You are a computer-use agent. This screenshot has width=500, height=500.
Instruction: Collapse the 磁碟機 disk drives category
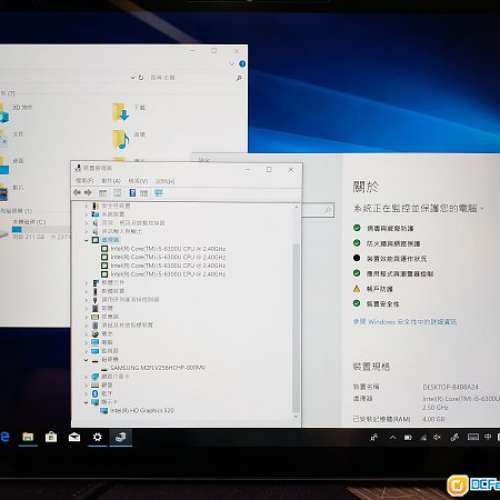pos(86,360)
